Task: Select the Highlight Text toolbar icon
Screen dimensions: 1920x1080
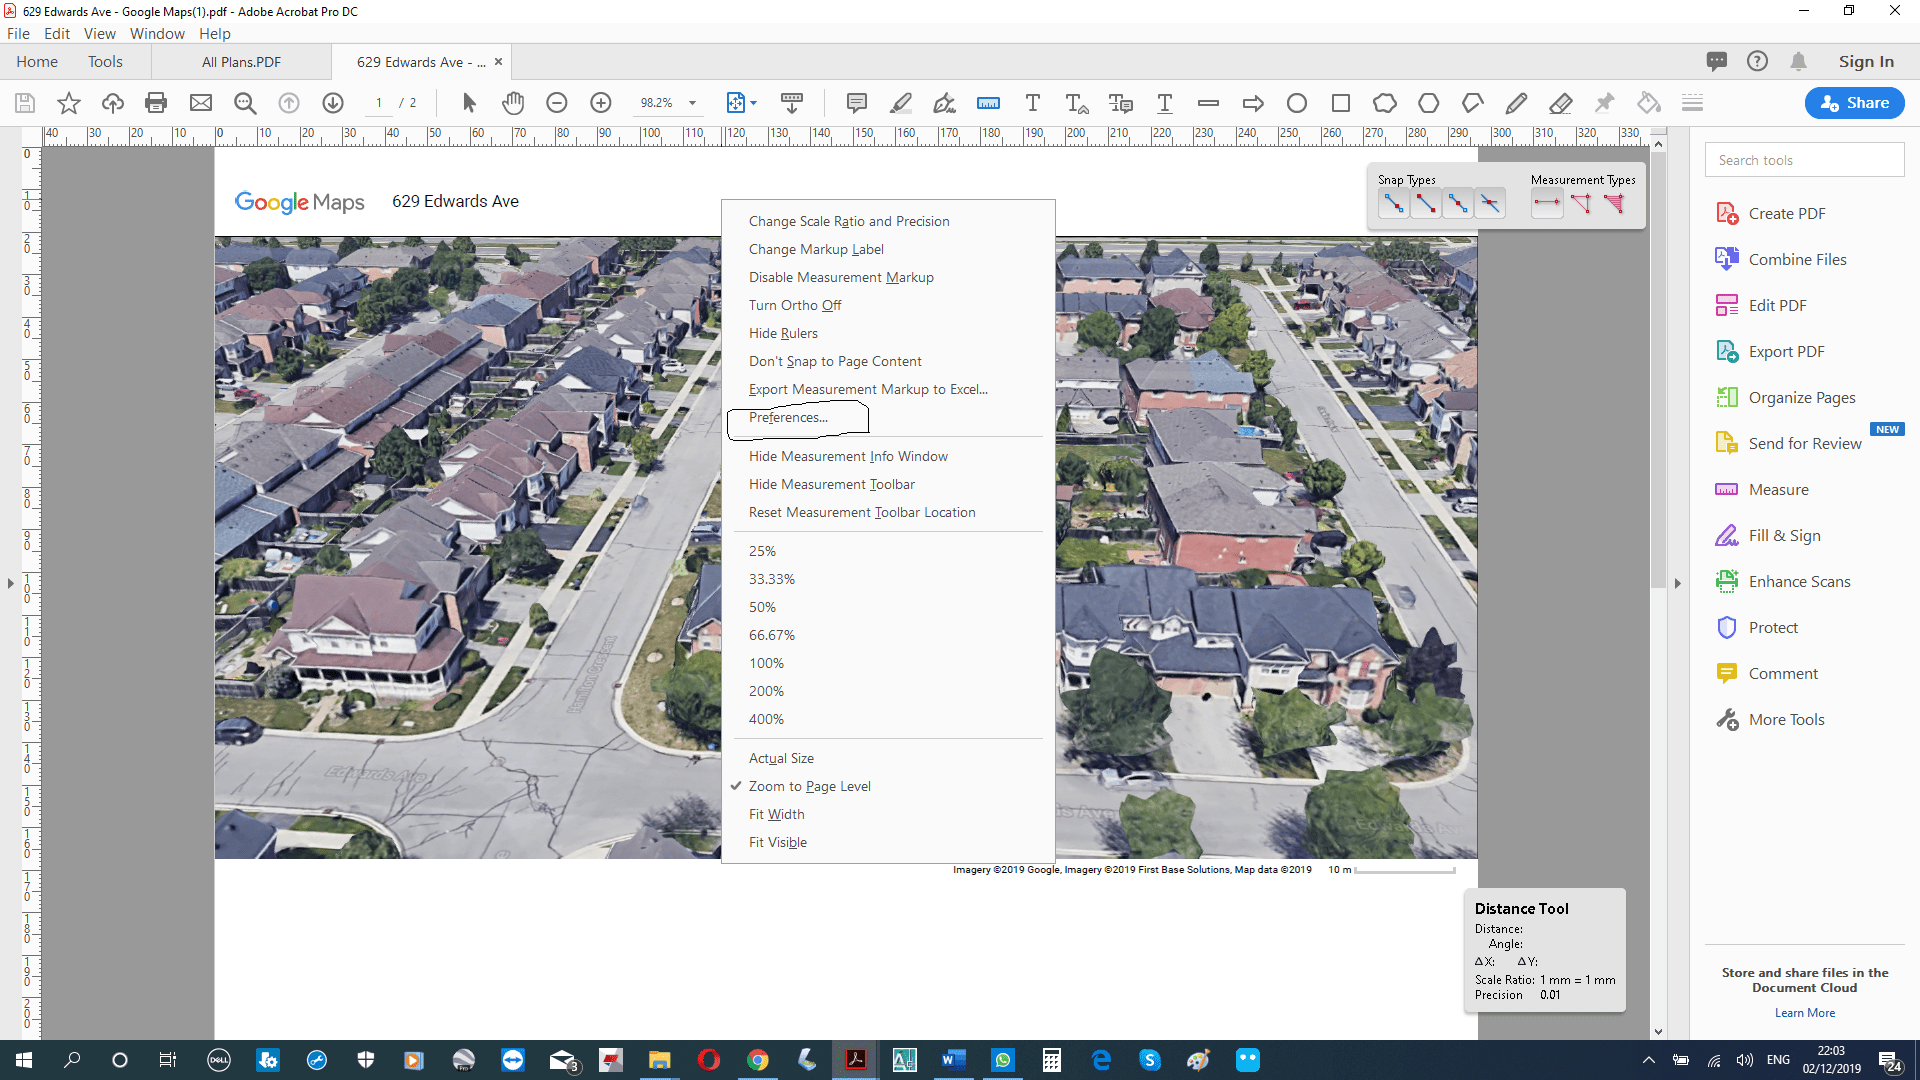Action: click(x=901, y=102)
